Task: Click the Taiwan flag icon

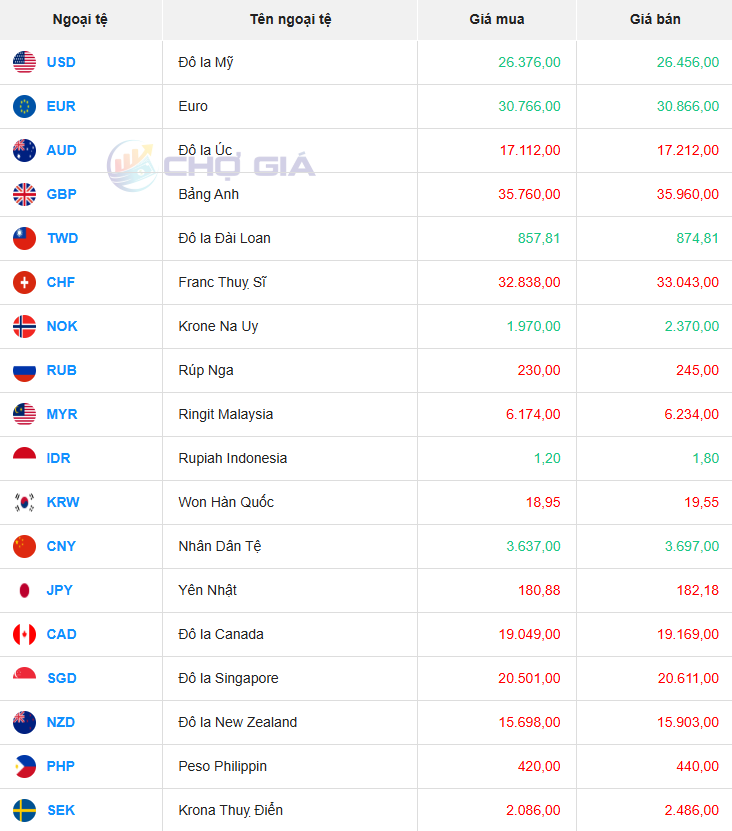Action: tap(24, 238)
